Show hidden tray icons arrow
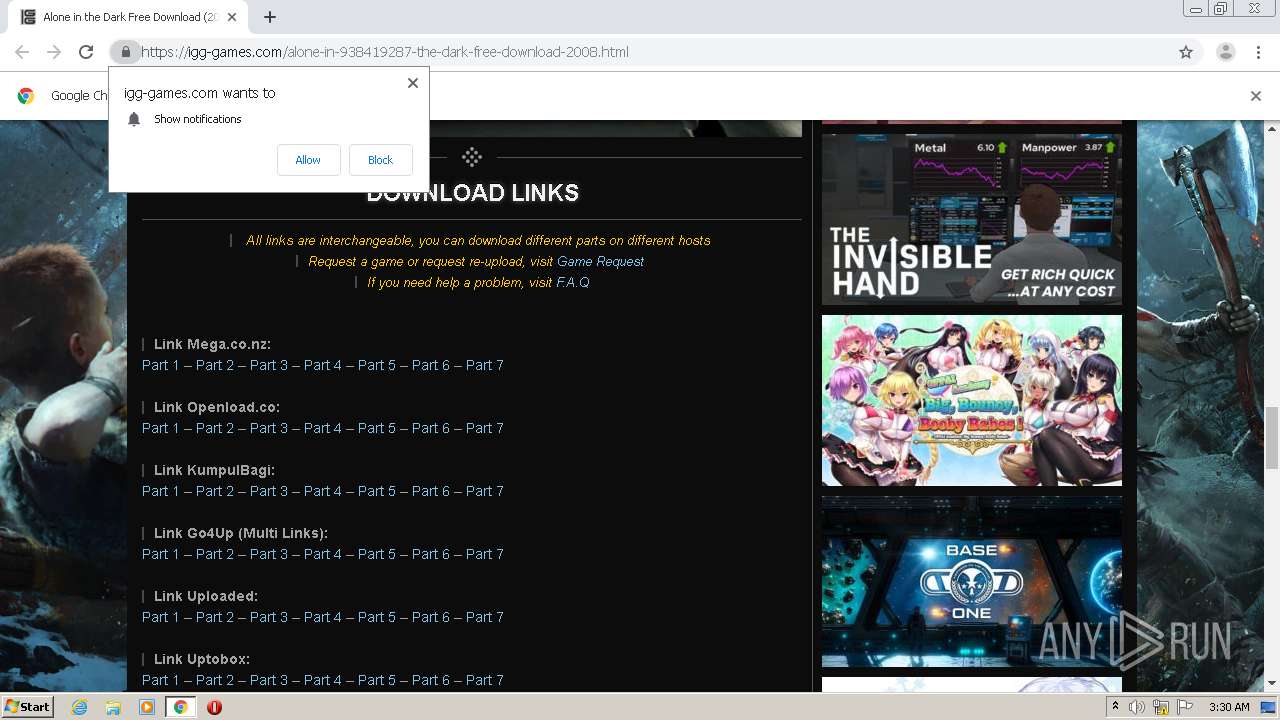The height and width of the screenshot is (720, 1280). [x=1115, y=707]
